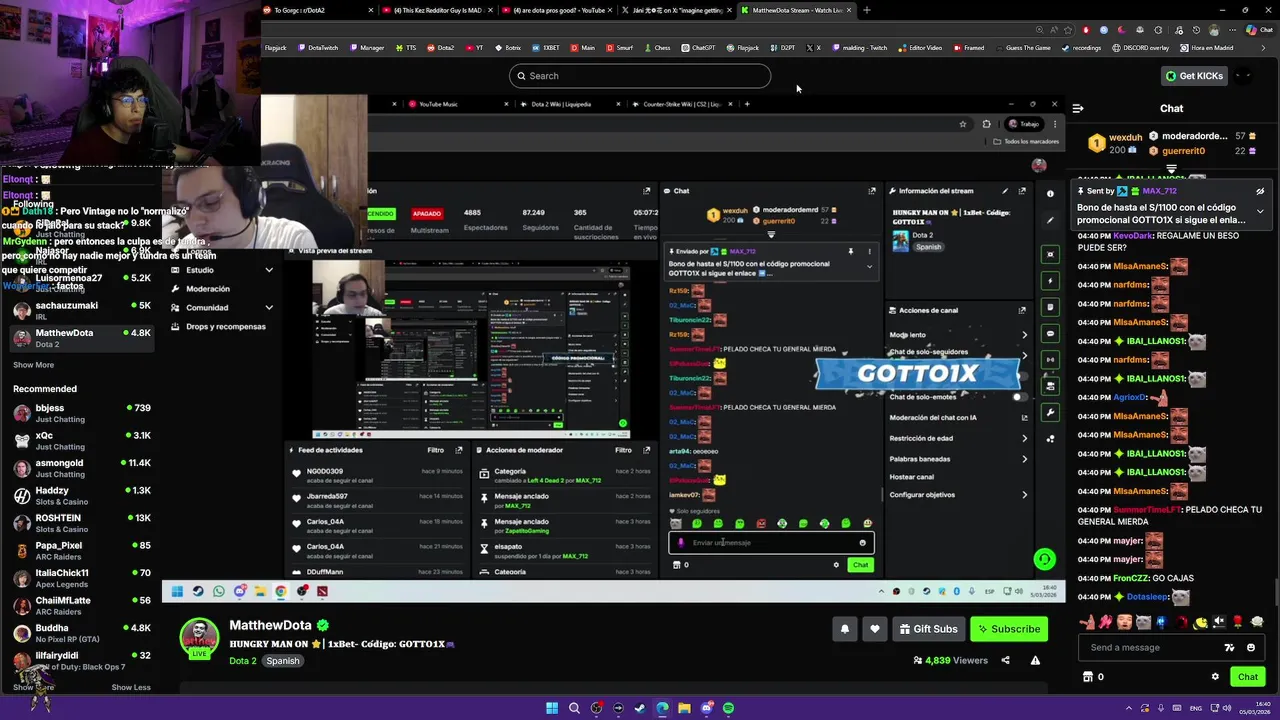
Task: Click dashboard info circle icon in side strip
Action: click(1050, 194)
